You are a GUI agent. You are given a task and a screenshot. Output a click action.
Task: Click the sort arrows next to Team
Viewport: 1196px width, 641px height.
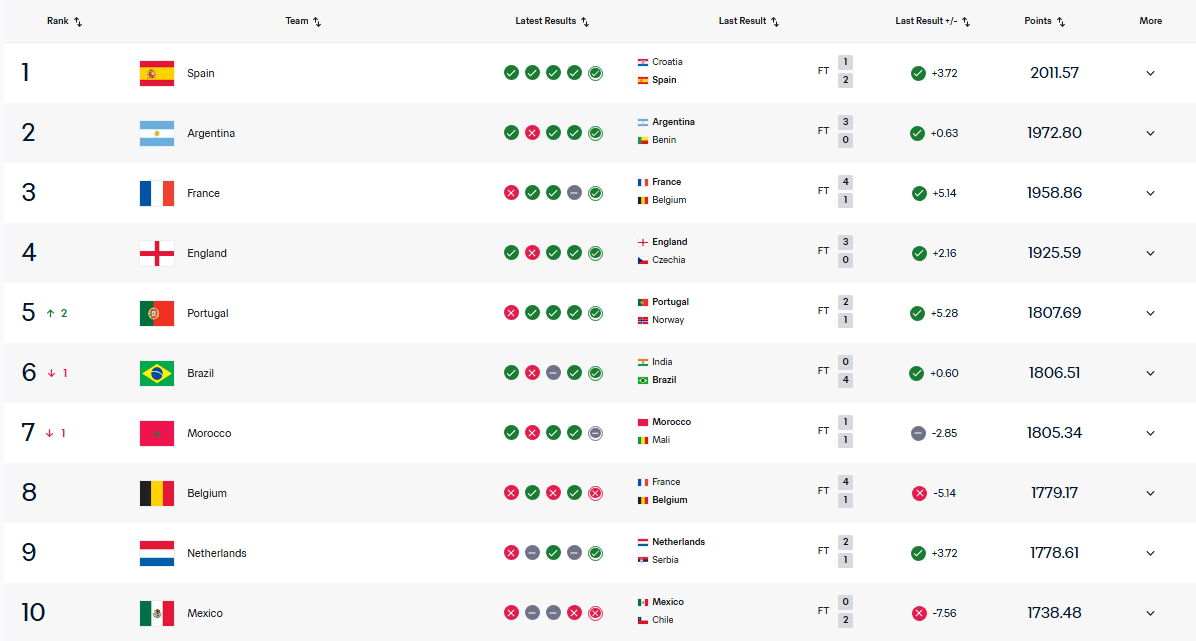(317, 22)
